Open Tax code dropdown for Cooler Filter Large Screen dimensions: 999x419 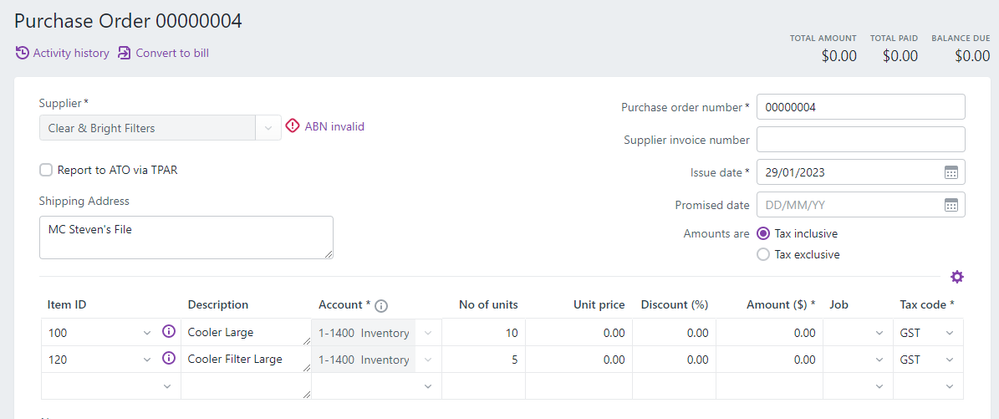(948, 359)
